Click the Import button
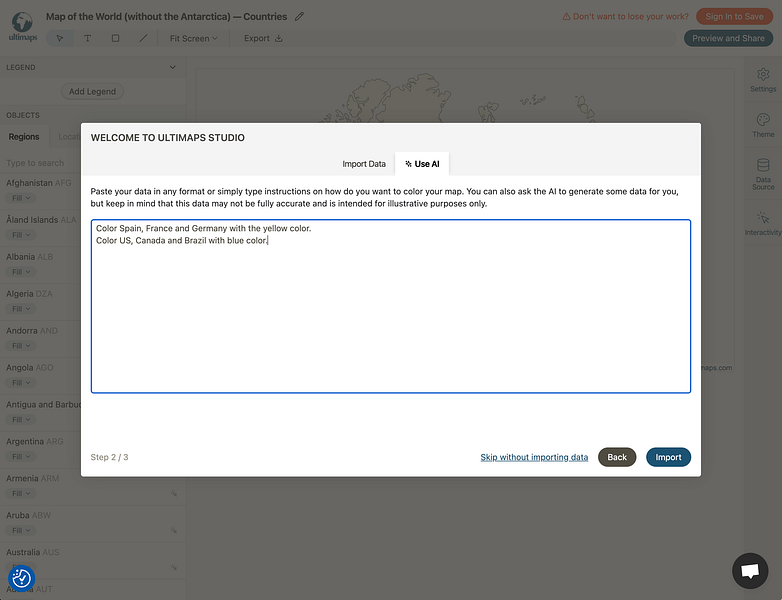 tap(668, 457)
